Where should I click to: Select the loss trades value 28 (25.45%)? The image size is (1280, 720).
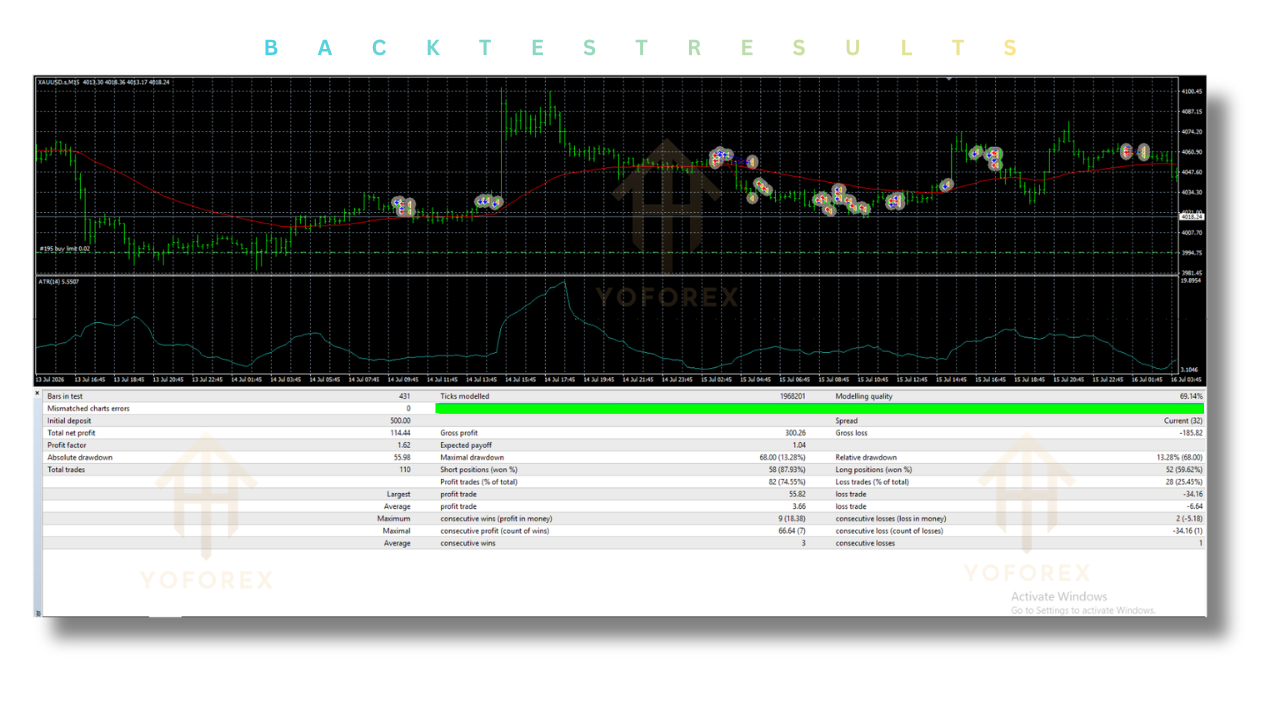pyautogui.click(x=1182, y=482)
